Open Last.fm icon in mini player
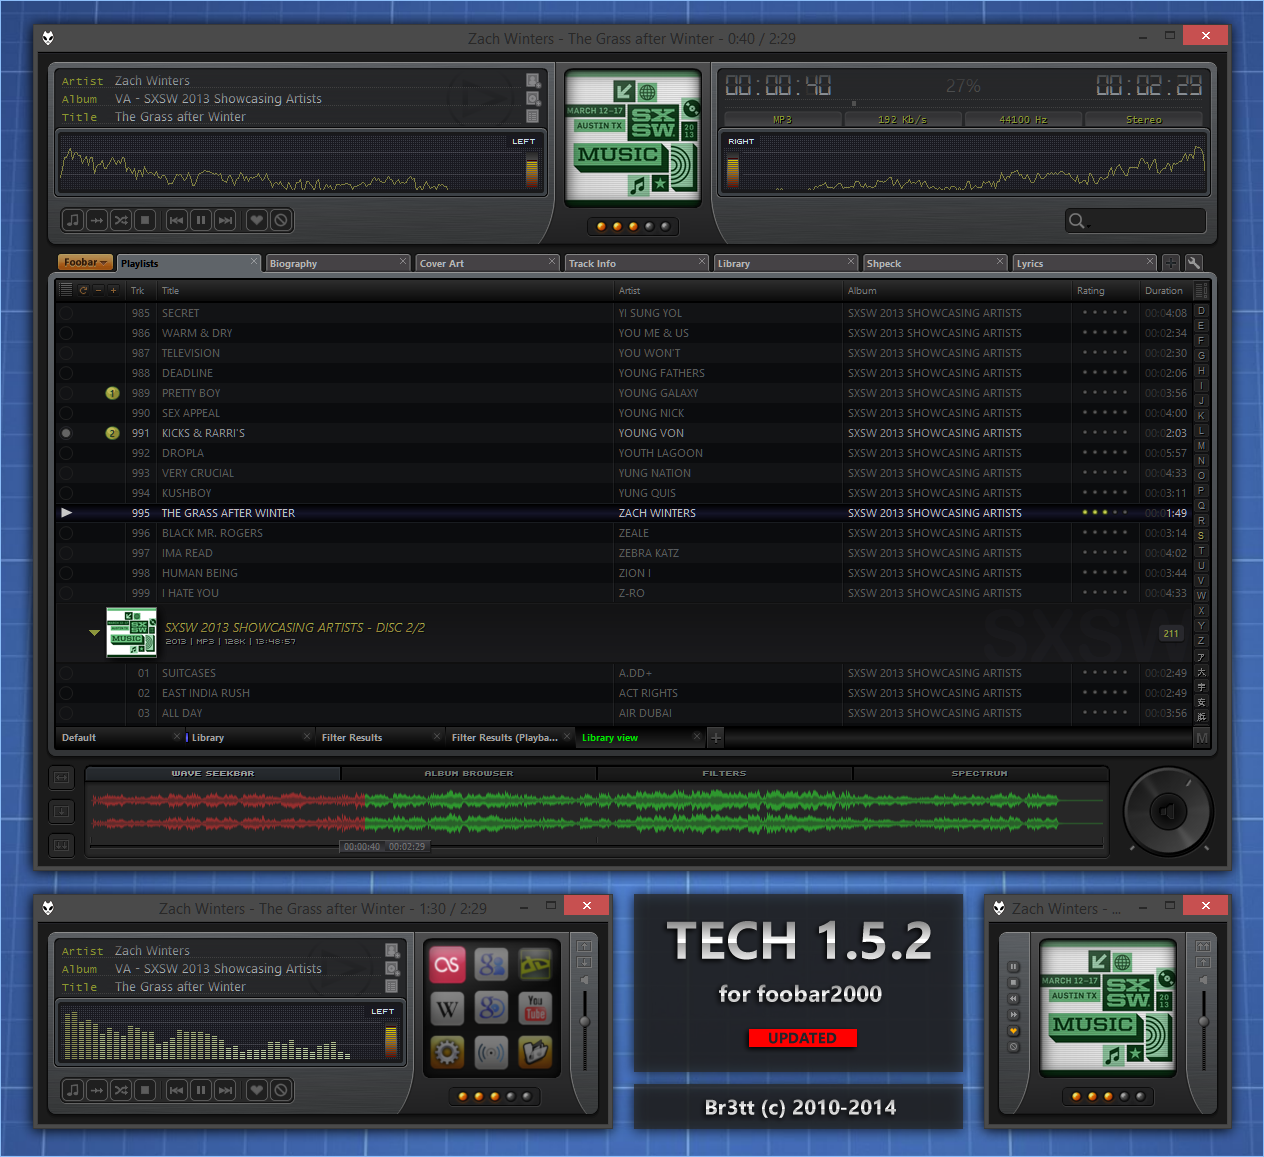Screen dimensions: 1264x1157 click(448, 964)
